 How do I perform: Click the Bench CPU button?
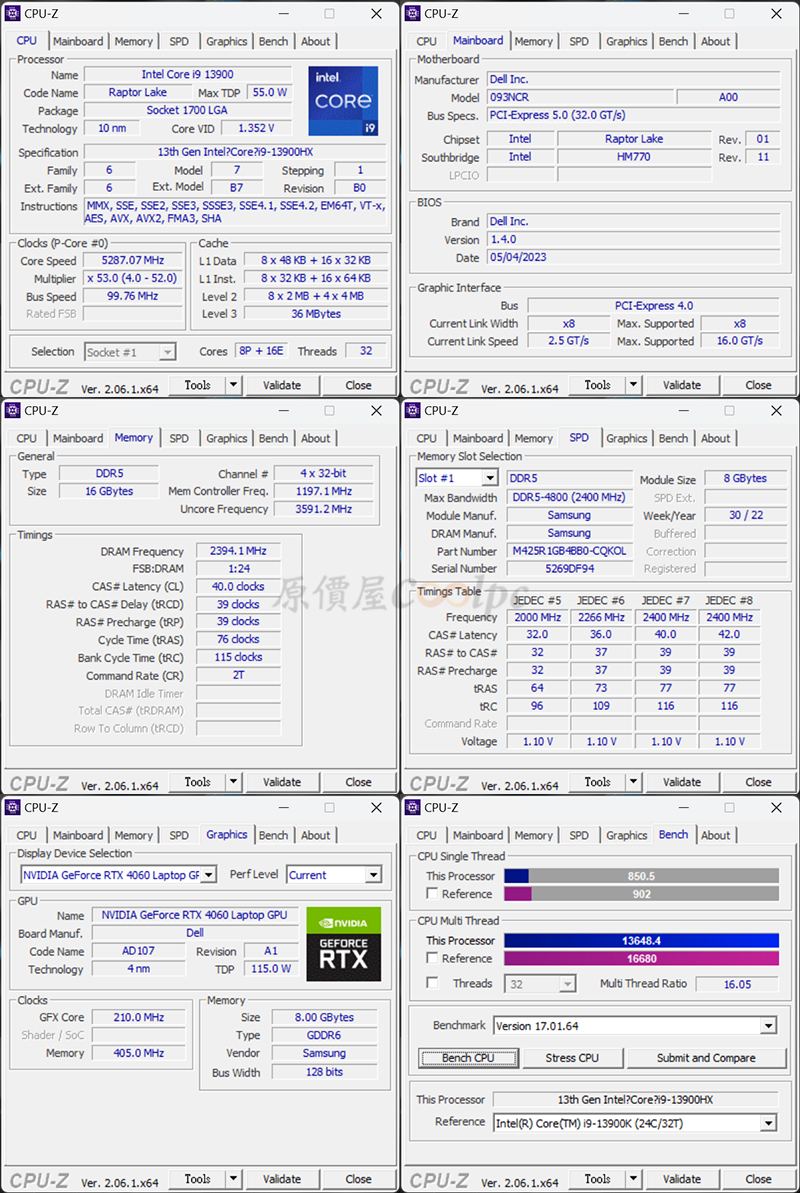tap(468, 1058)
